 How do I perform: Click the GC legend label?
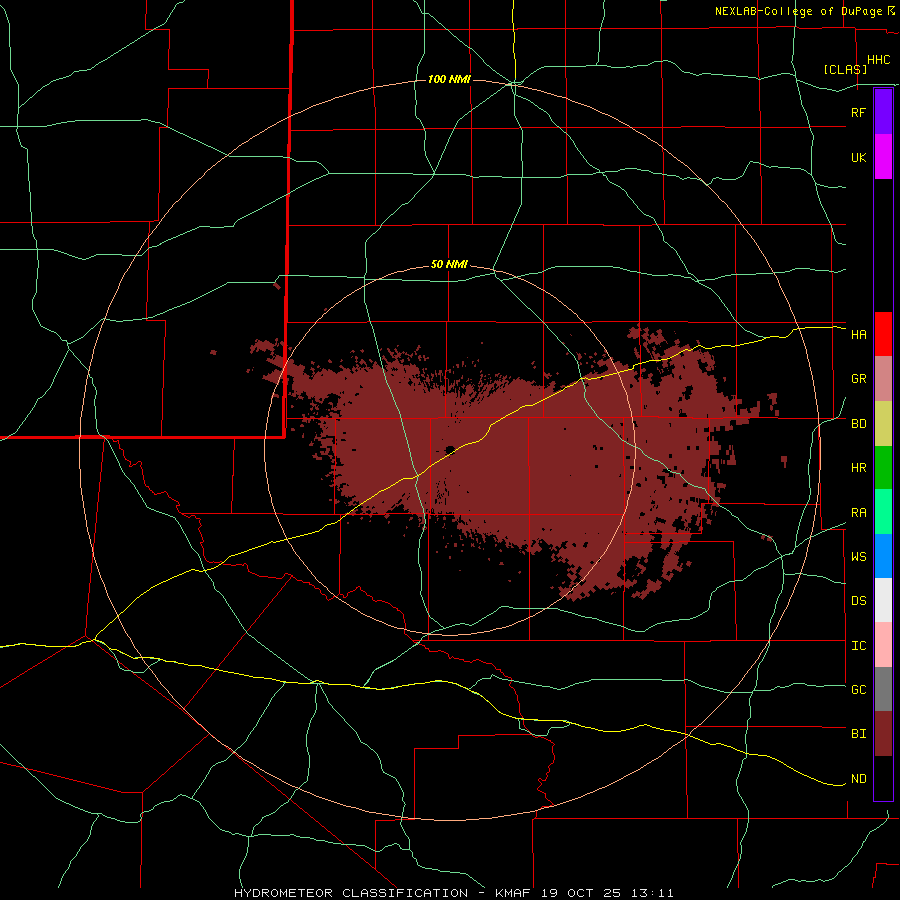(858, 690)
